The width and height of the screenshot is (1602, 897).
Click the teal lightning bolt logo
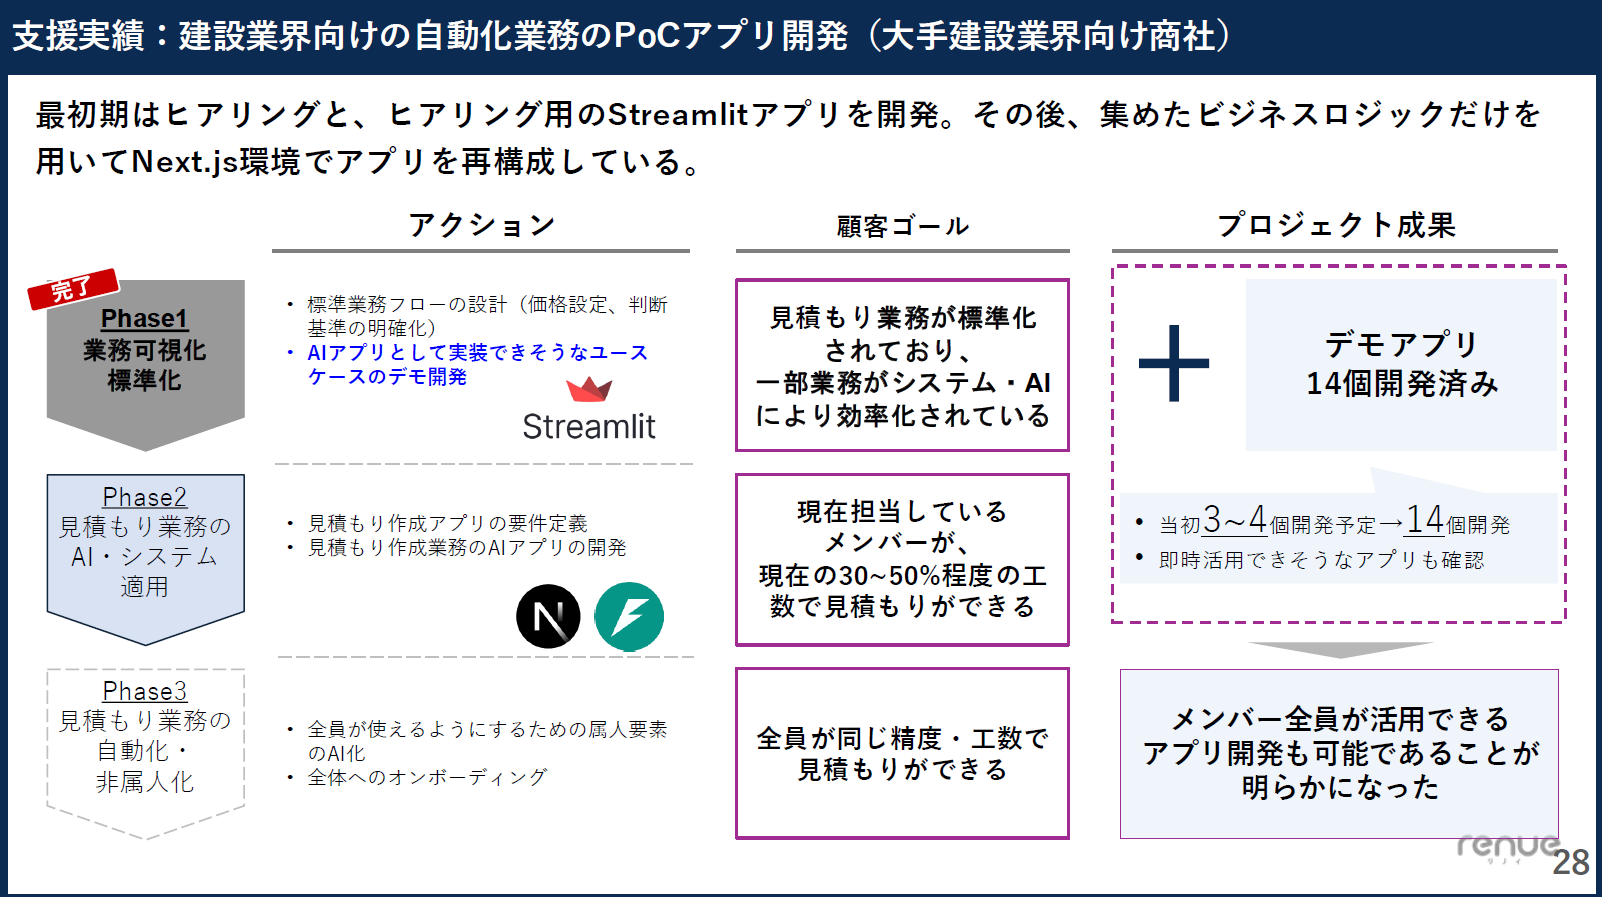(x=629, y=617)
